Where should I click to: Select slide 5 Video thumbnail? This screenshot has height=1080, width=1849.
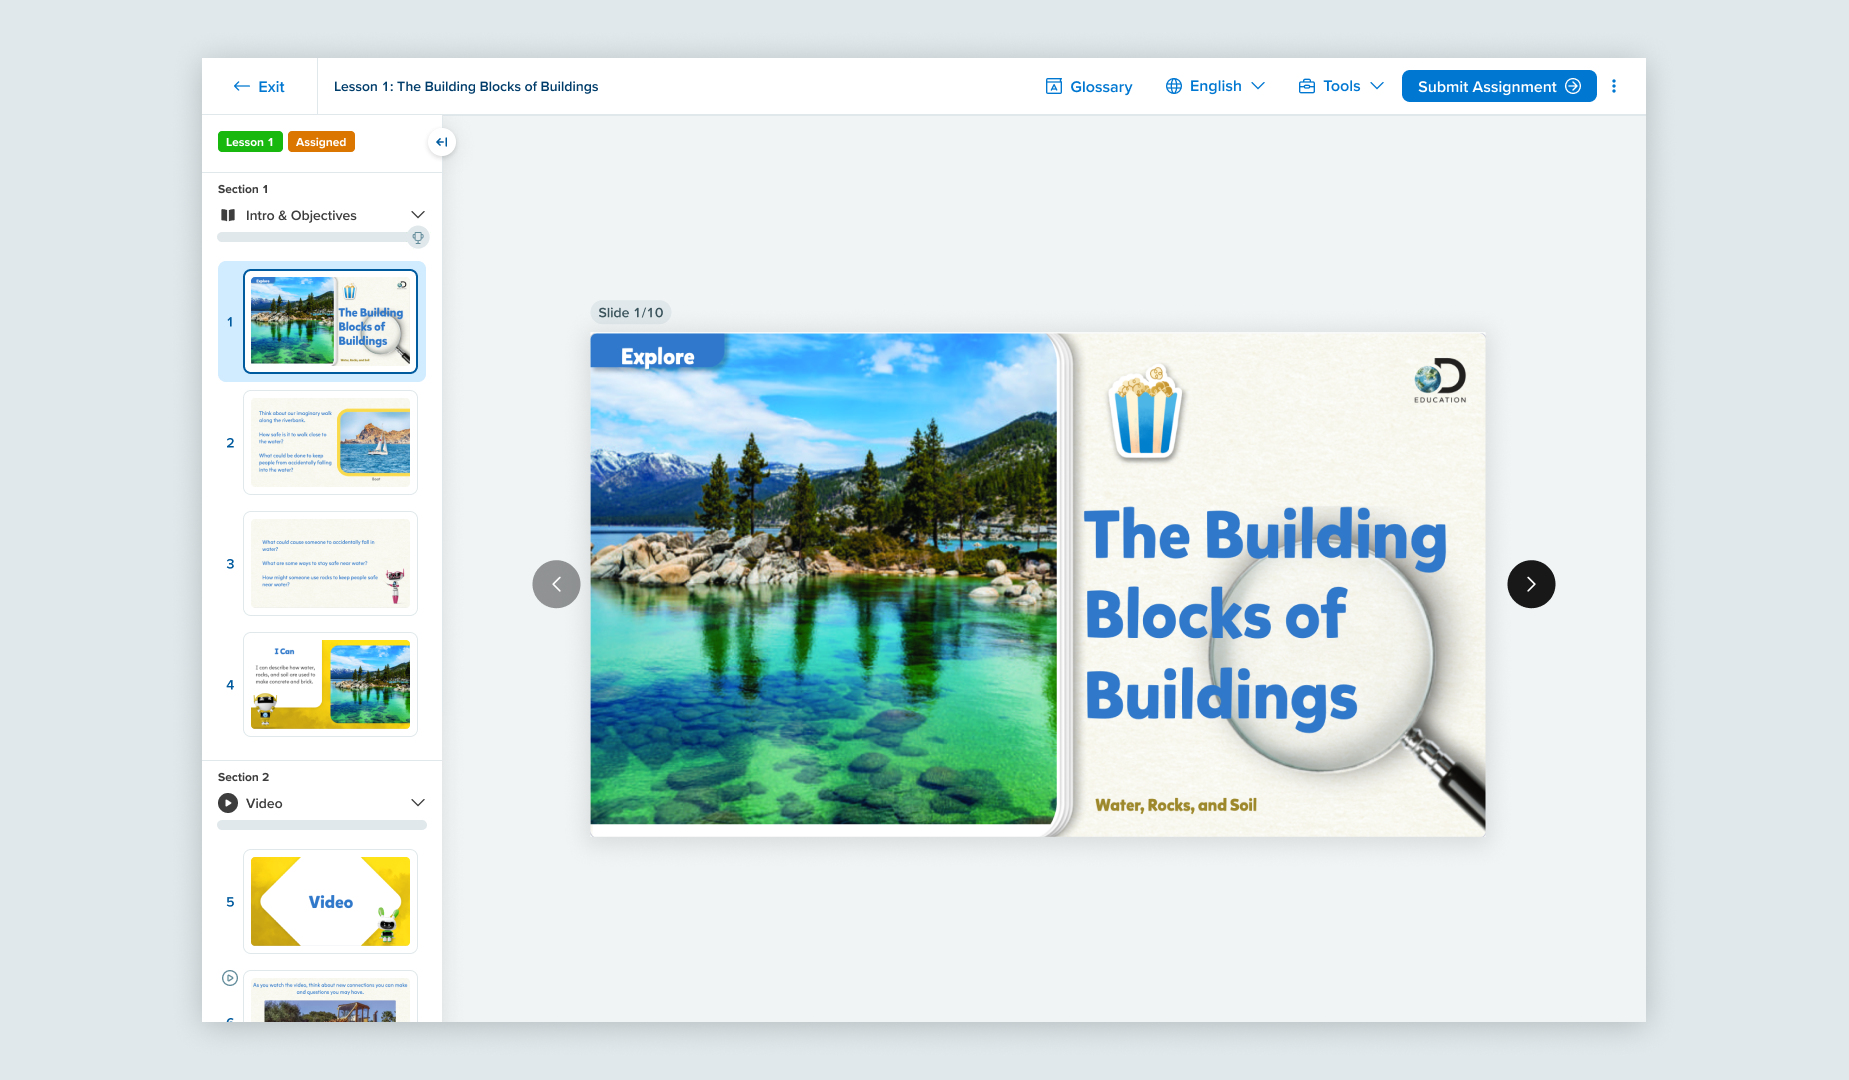(x=330, y=901)
